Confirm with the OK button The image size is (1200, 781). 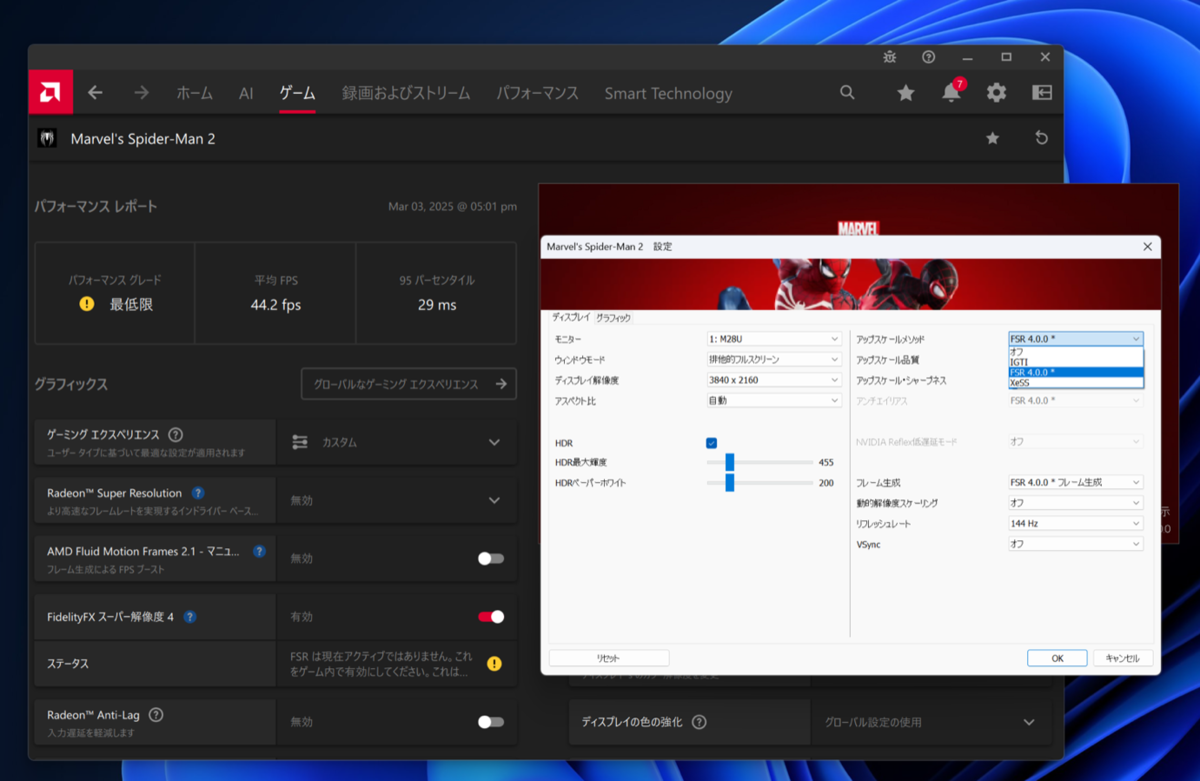pyautogui.click(x=1057, y=658)
